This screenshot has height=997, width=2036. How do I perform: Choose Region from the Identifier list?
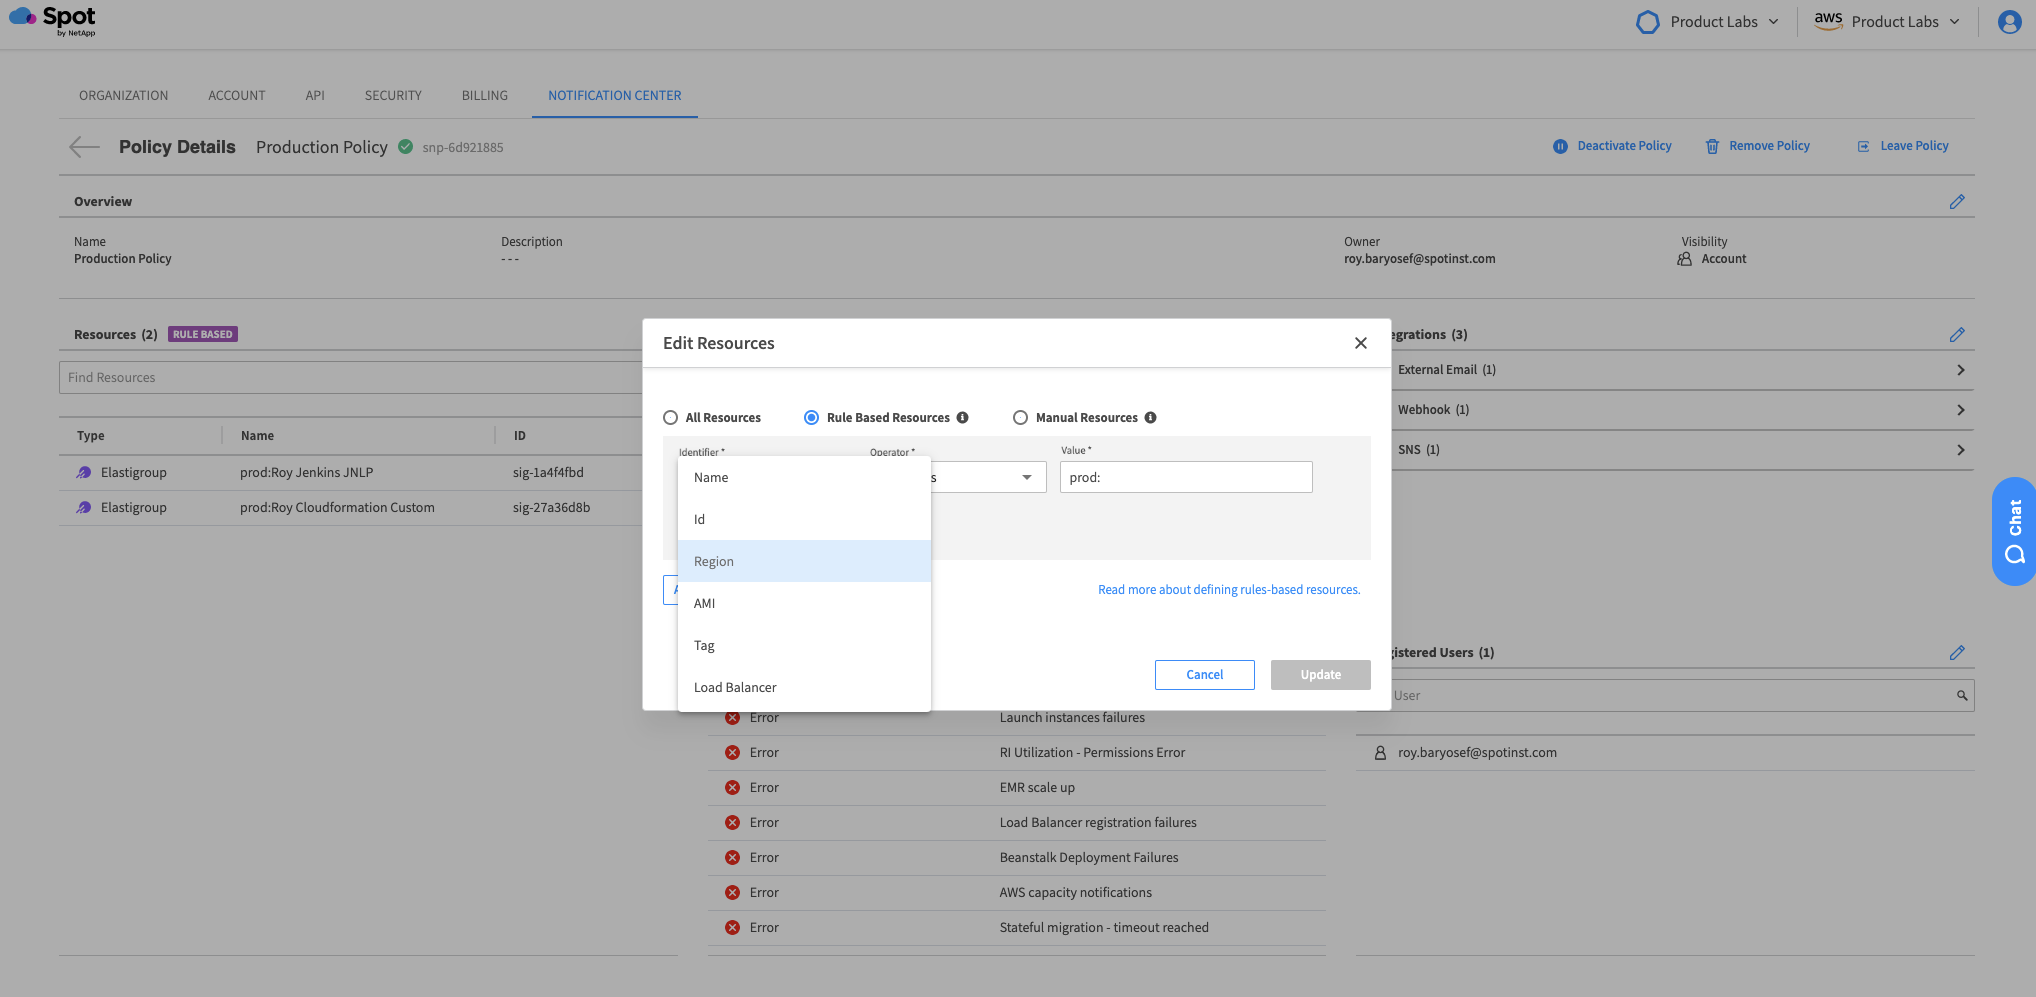tap(714, 562)
